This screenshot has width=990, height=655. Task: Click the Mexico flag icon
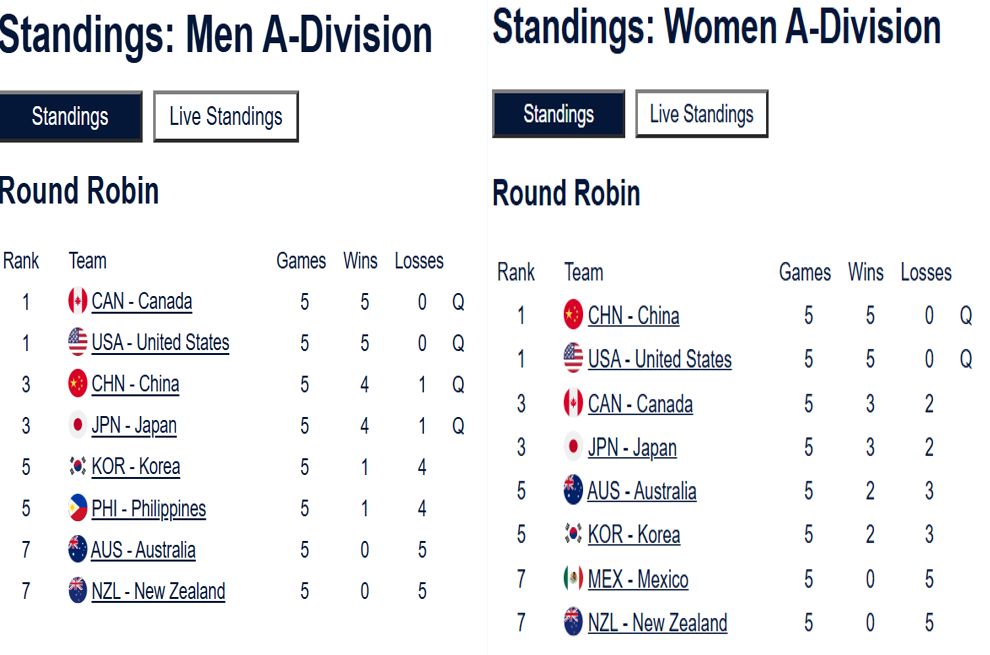click(573, 579)
